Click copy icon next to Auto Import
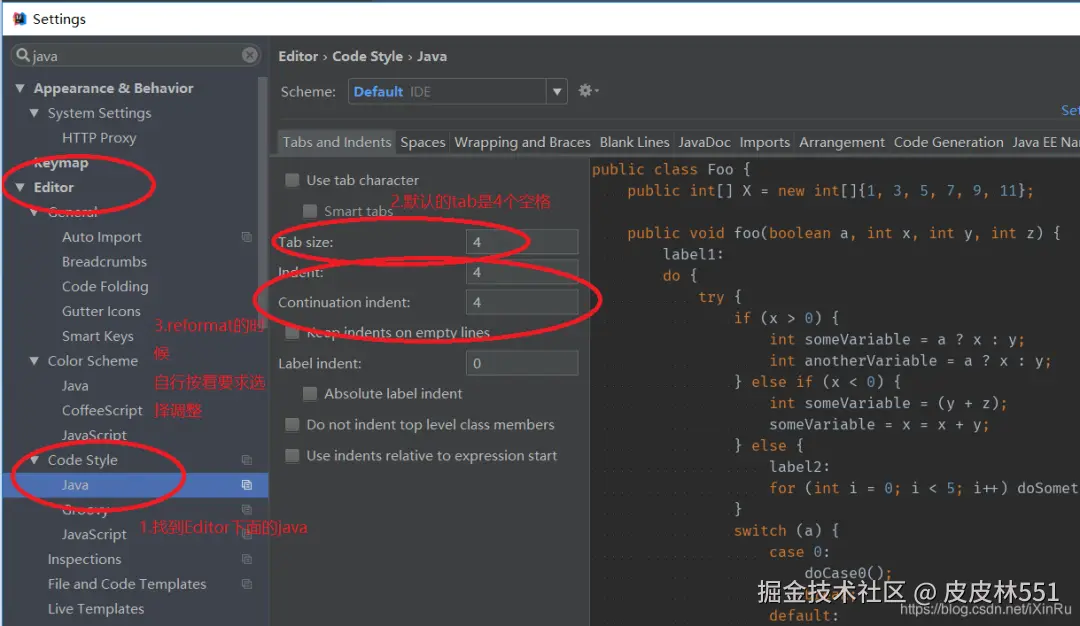 pos(247,237)
